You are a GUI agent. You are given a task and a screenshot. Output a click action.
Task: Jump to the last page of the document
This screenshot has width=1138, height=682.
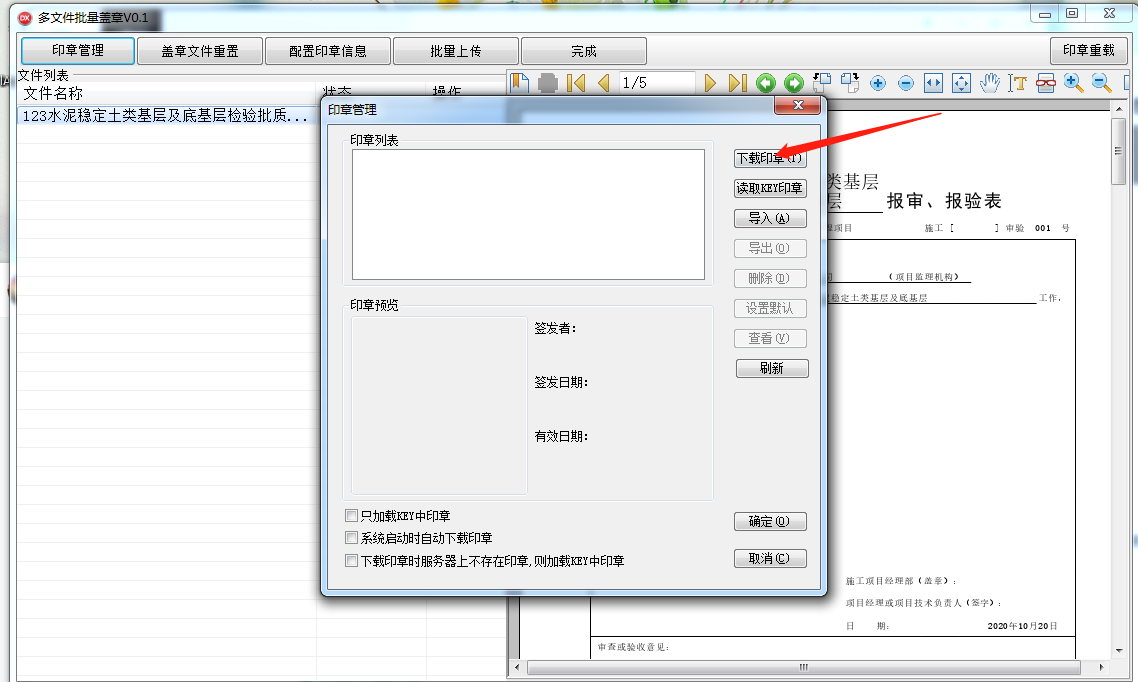click(737, 83)
